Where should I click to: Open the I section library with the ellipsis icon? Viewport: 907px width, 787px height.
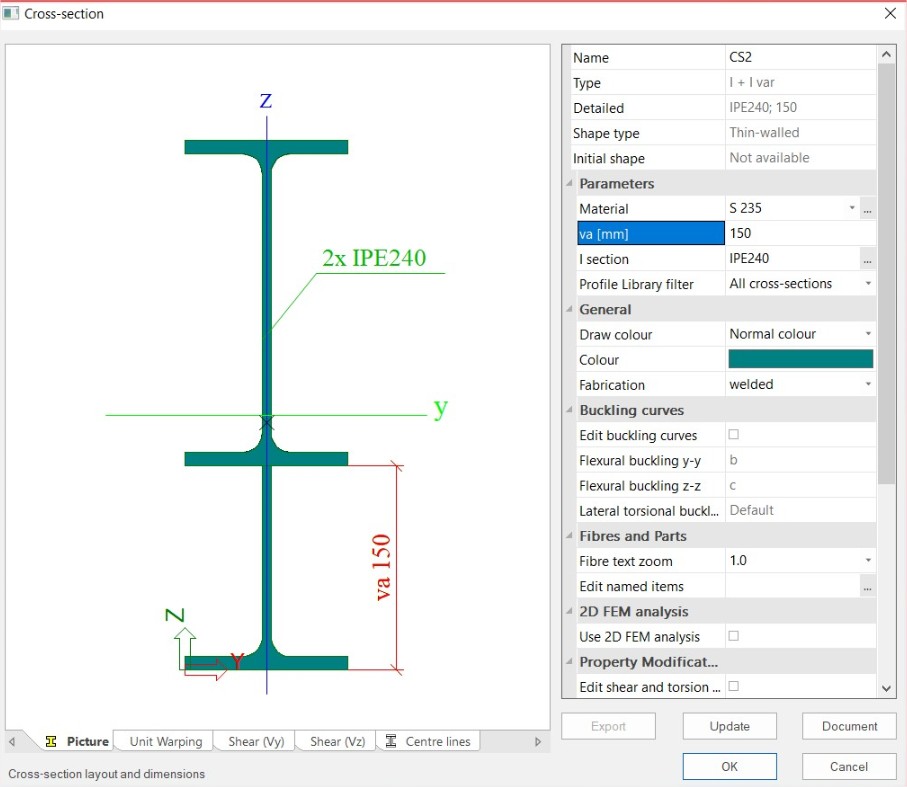[867, 258]
